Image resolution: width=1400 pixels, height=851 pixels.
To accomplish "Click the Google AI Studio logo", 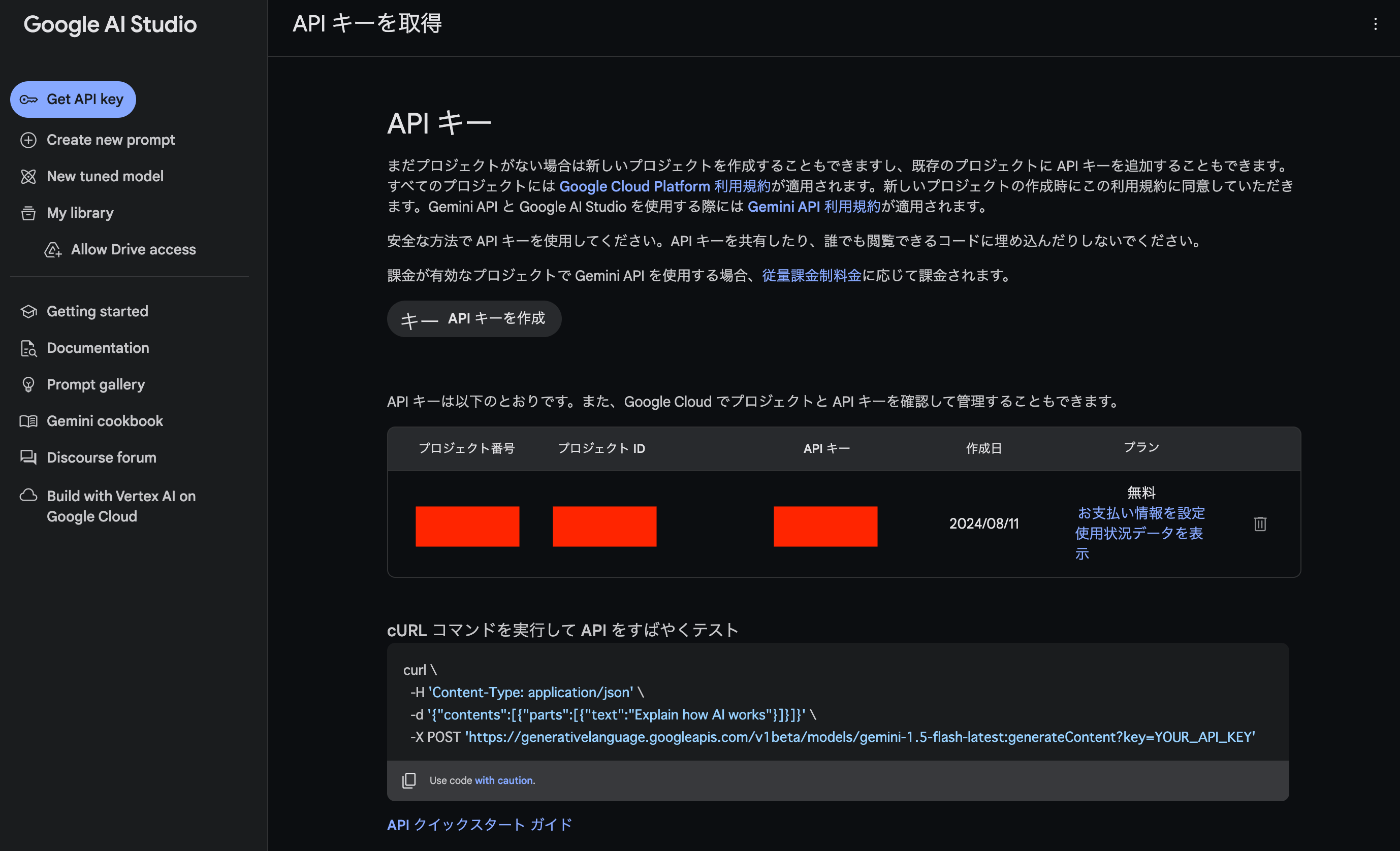I will (110, 26).
